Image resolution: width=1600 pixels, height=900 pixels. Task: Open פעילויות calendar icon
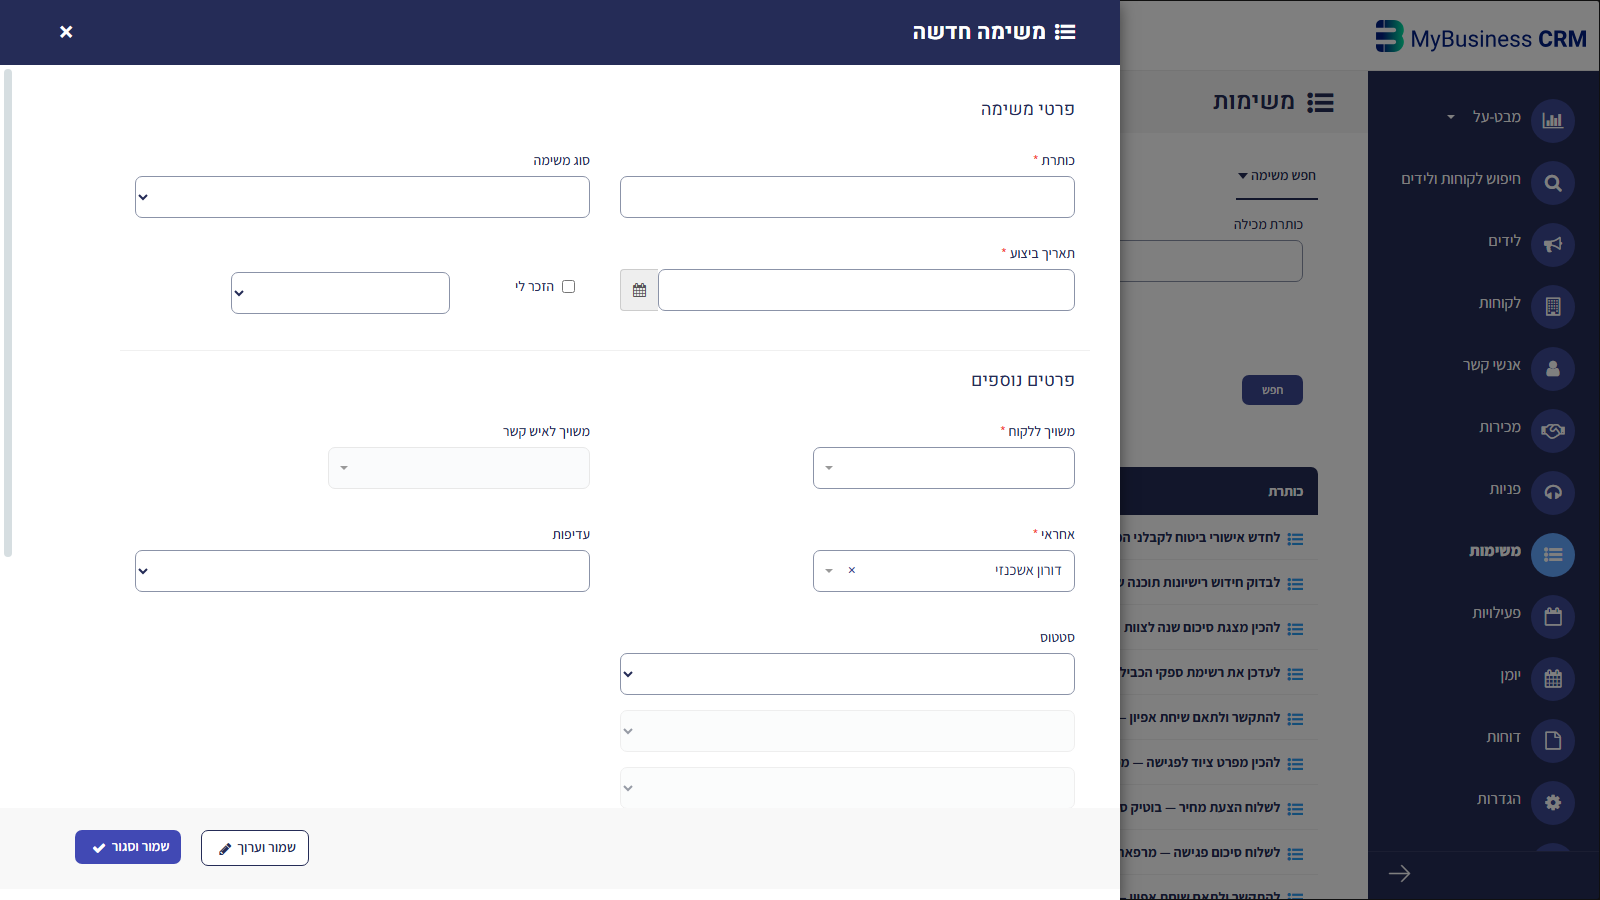click(1552, 617)
